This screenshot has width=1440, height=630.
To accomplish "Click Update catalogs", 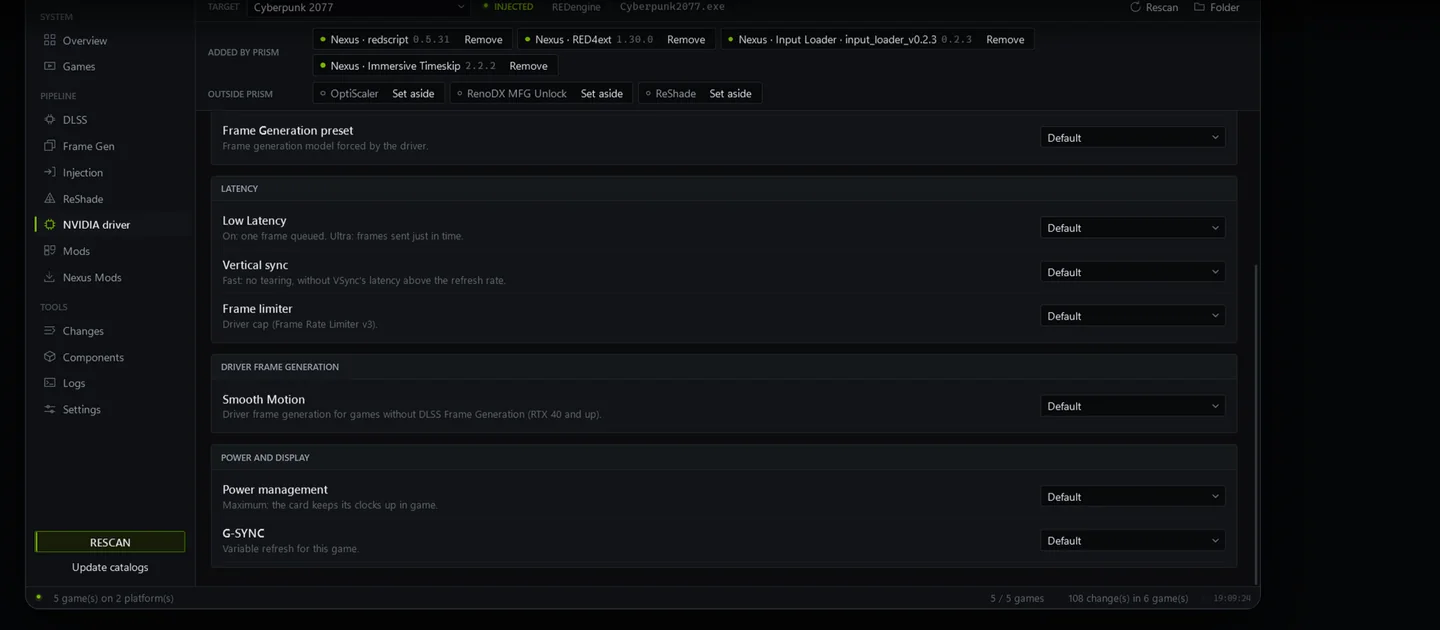I will click(x=110, y=567).
